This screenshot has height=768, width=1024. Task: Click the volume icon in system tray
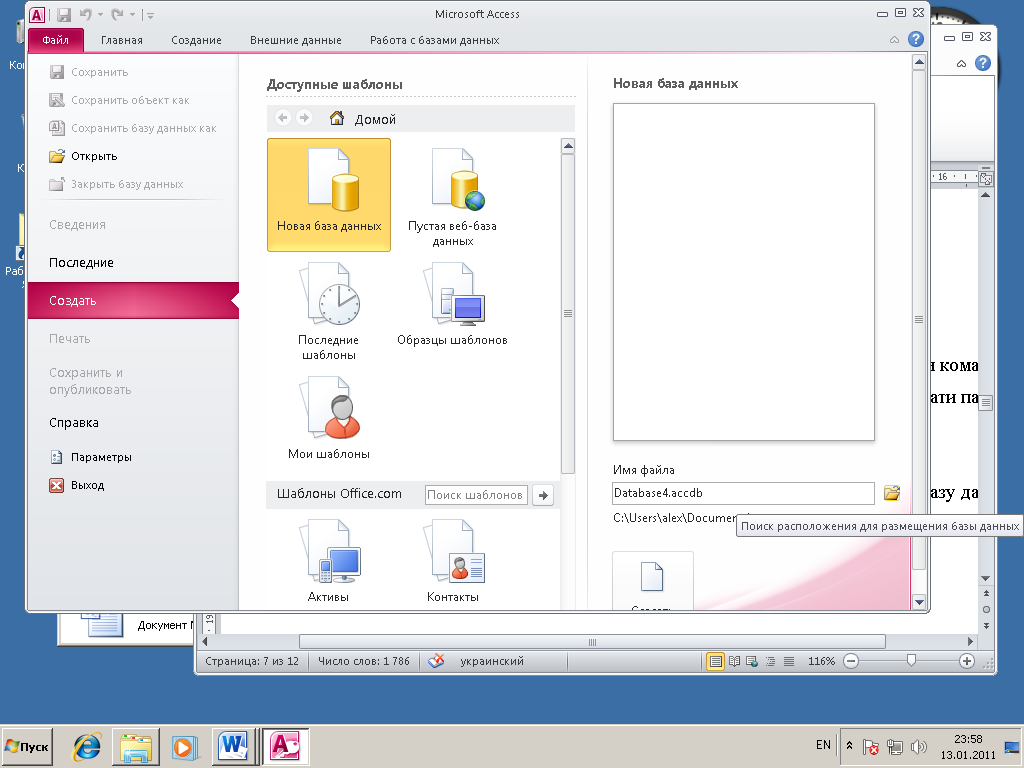click(918, 746)
